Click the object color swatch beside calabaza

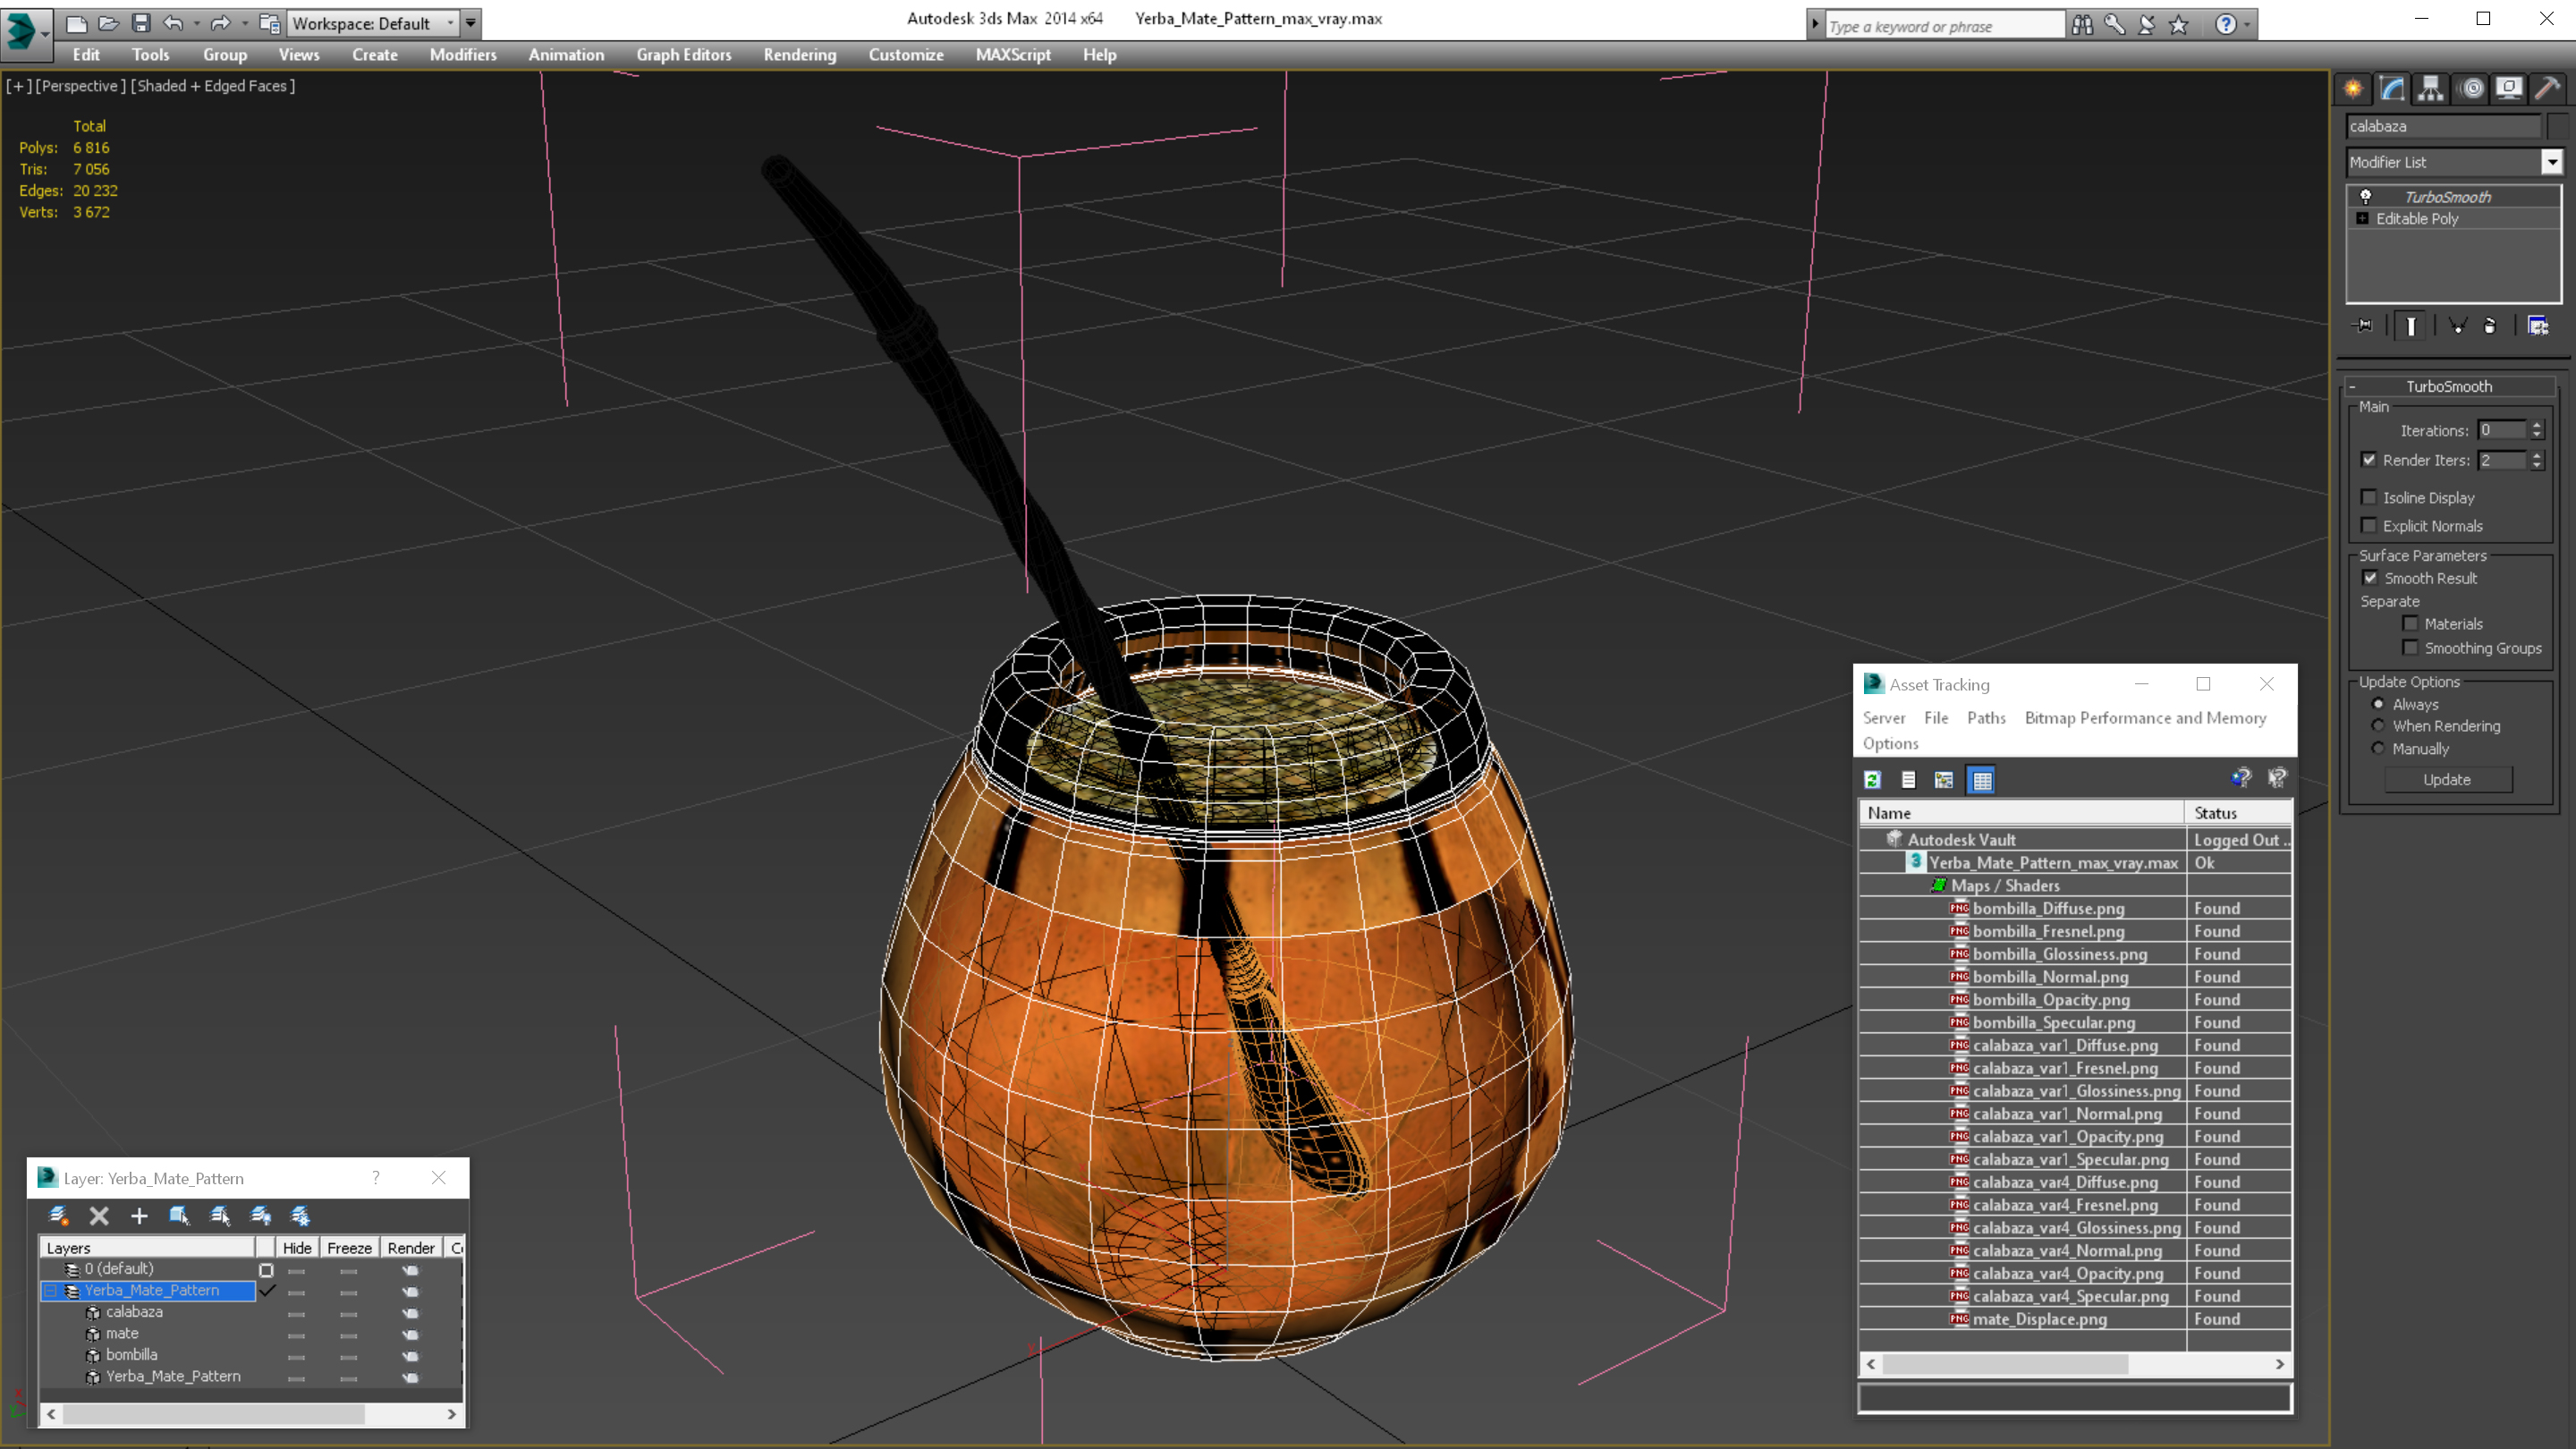point(2560,126)
